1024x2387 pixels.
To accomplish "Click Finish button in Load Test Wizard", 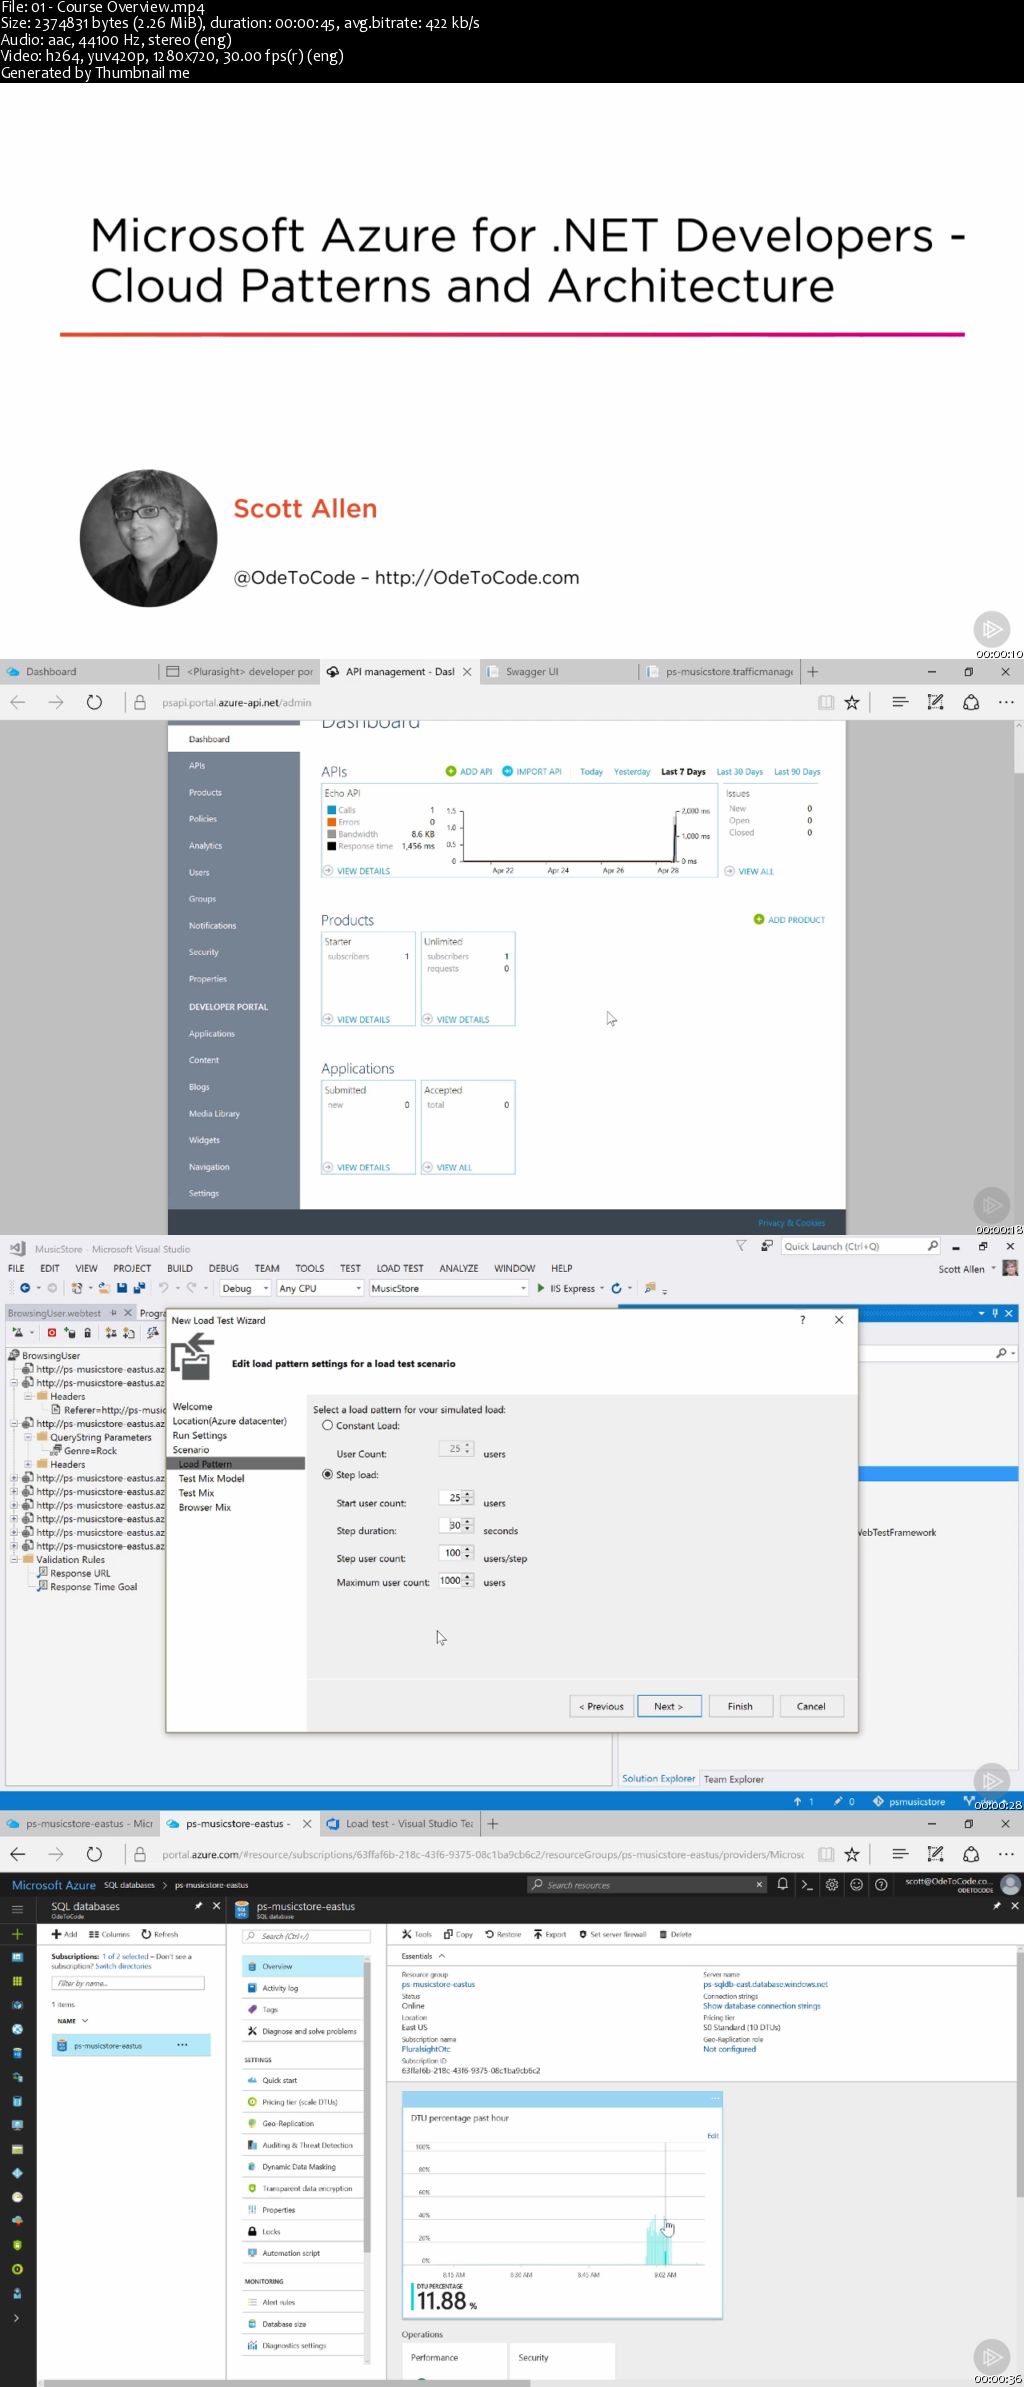I will pyautogui.click(x=740, y=1706).
